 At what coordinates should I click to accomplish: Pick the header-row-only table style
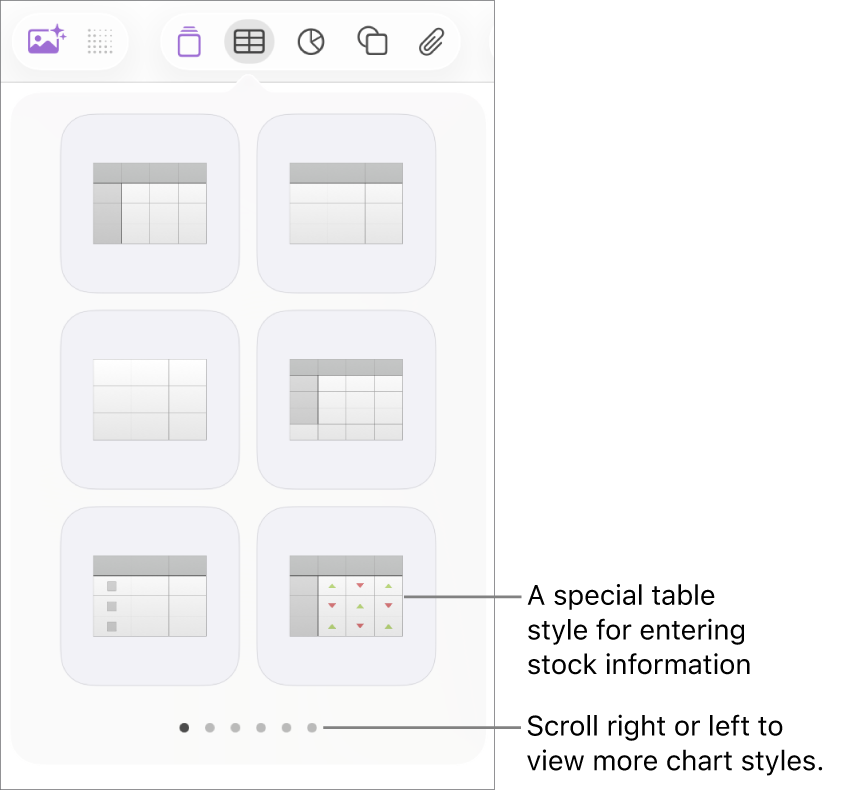[x=345, y=202]
